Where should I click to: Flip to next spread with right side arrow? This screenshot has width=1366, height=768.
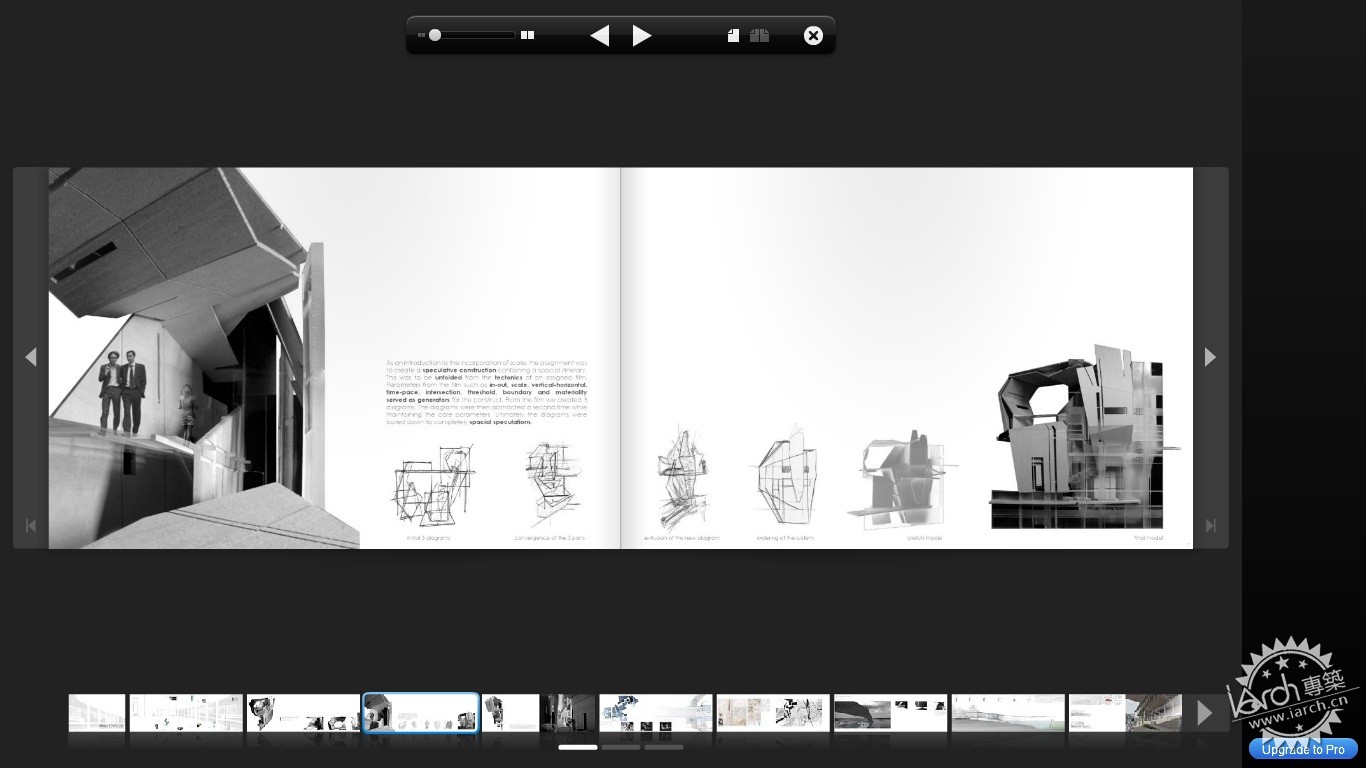(1210, 357)
